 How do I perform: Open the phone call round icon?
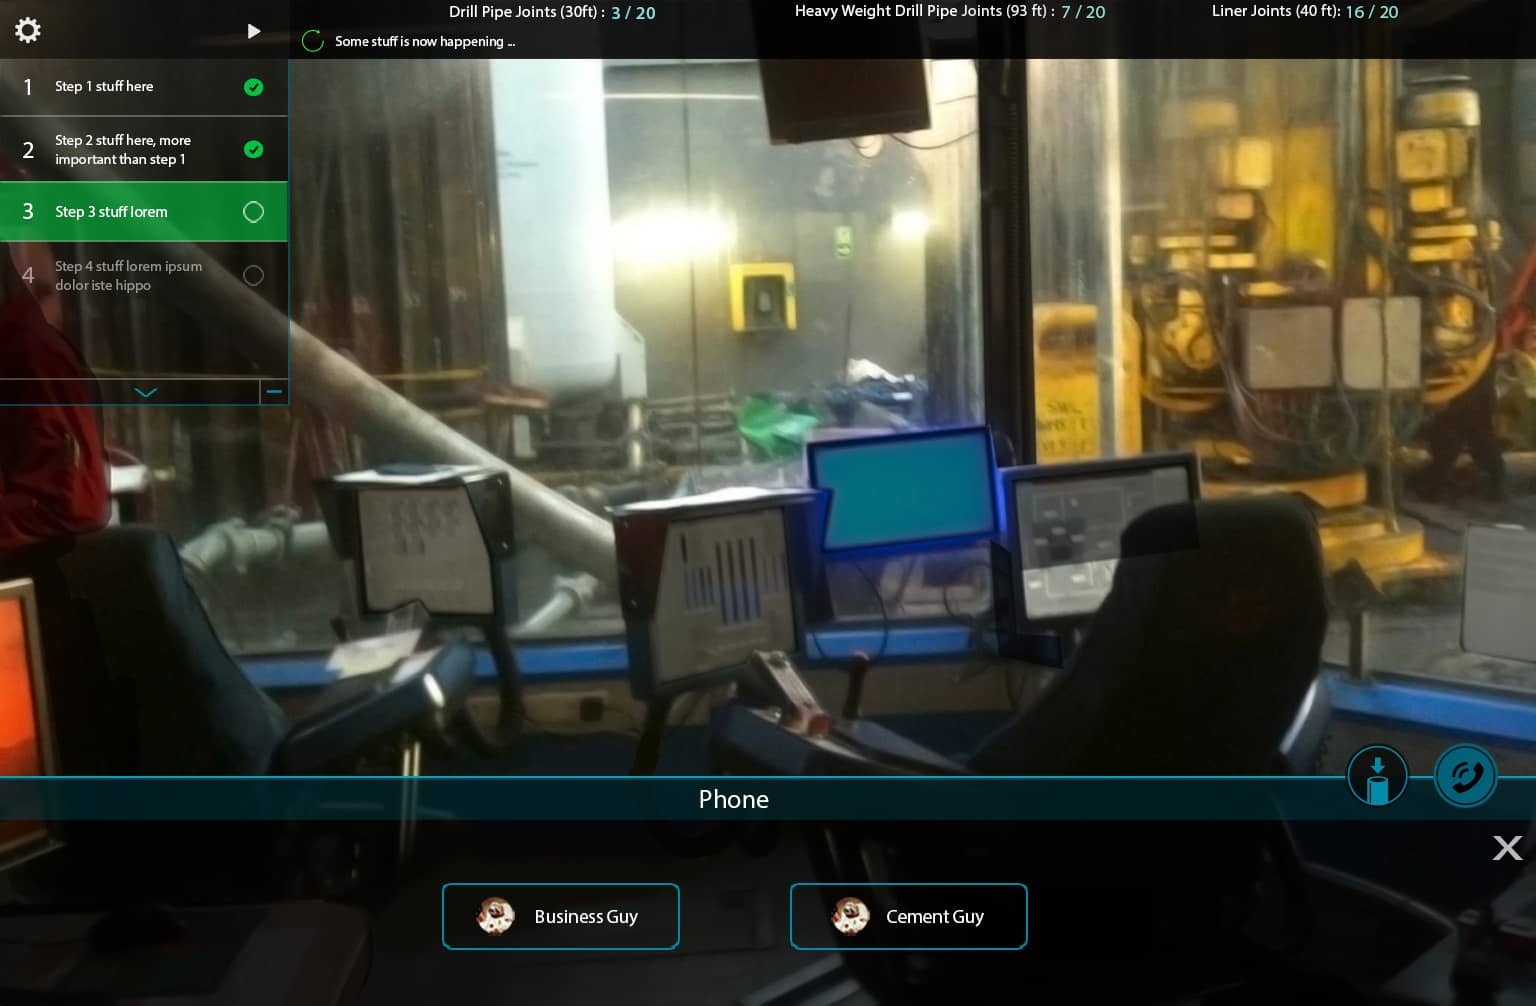[x=1465, y=776]
